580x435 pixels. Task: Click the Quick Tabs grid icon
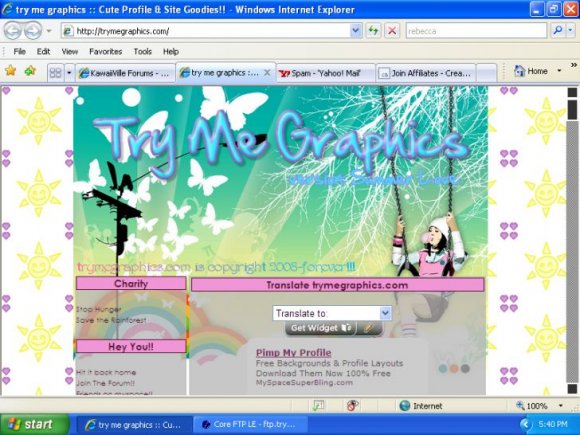click(x=55, y=73)
